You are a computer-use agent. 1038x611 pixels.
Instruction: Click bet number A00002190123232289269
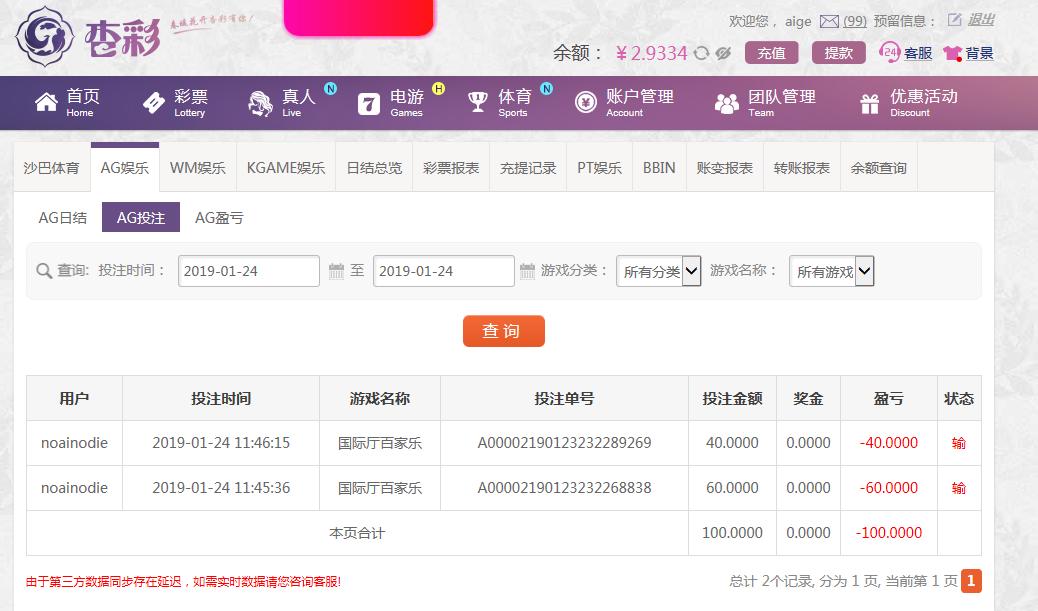coord(564,443)
